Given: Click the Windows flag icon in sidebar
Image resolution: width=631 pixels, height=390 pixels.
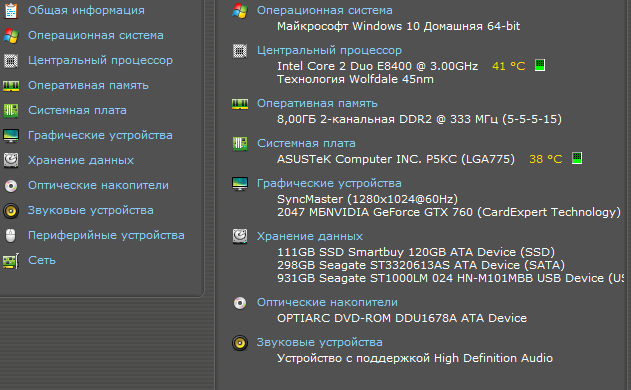Looking at the screenshot, I should pyautogui.click(x=11, y=36).
